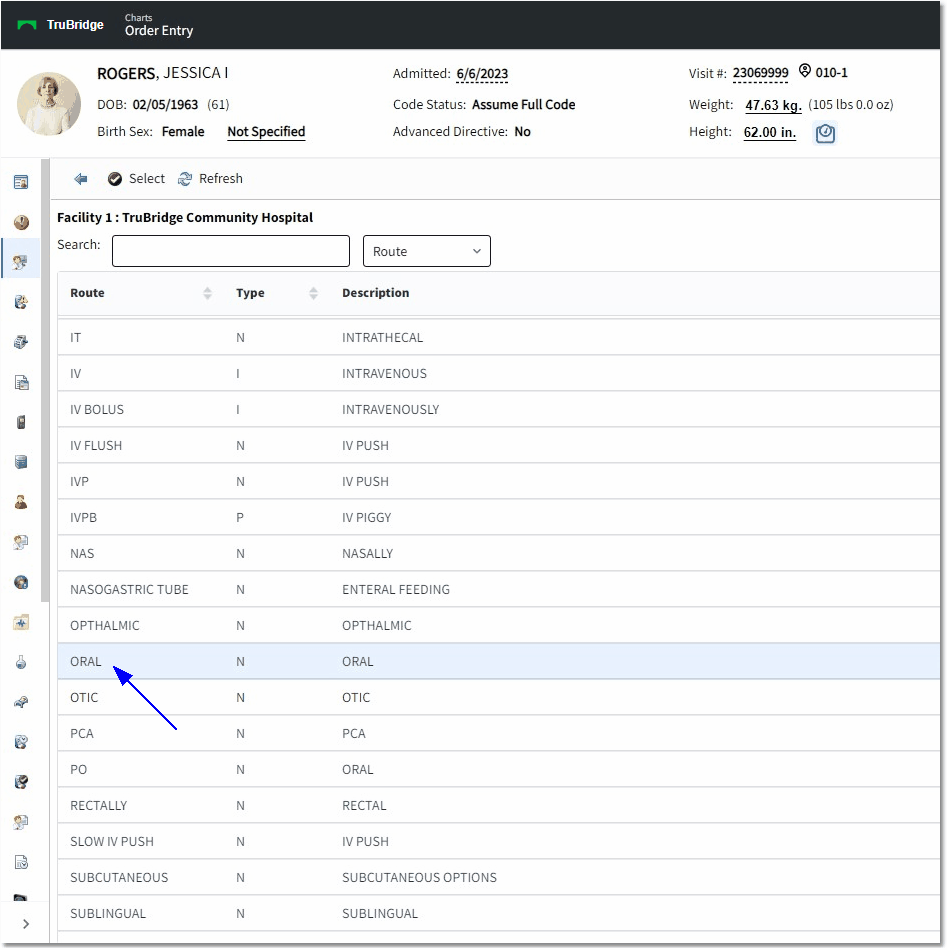Screen dimensions: 947x950
Task: Open the warning-triangle sidebar icon
Action: 21,302
